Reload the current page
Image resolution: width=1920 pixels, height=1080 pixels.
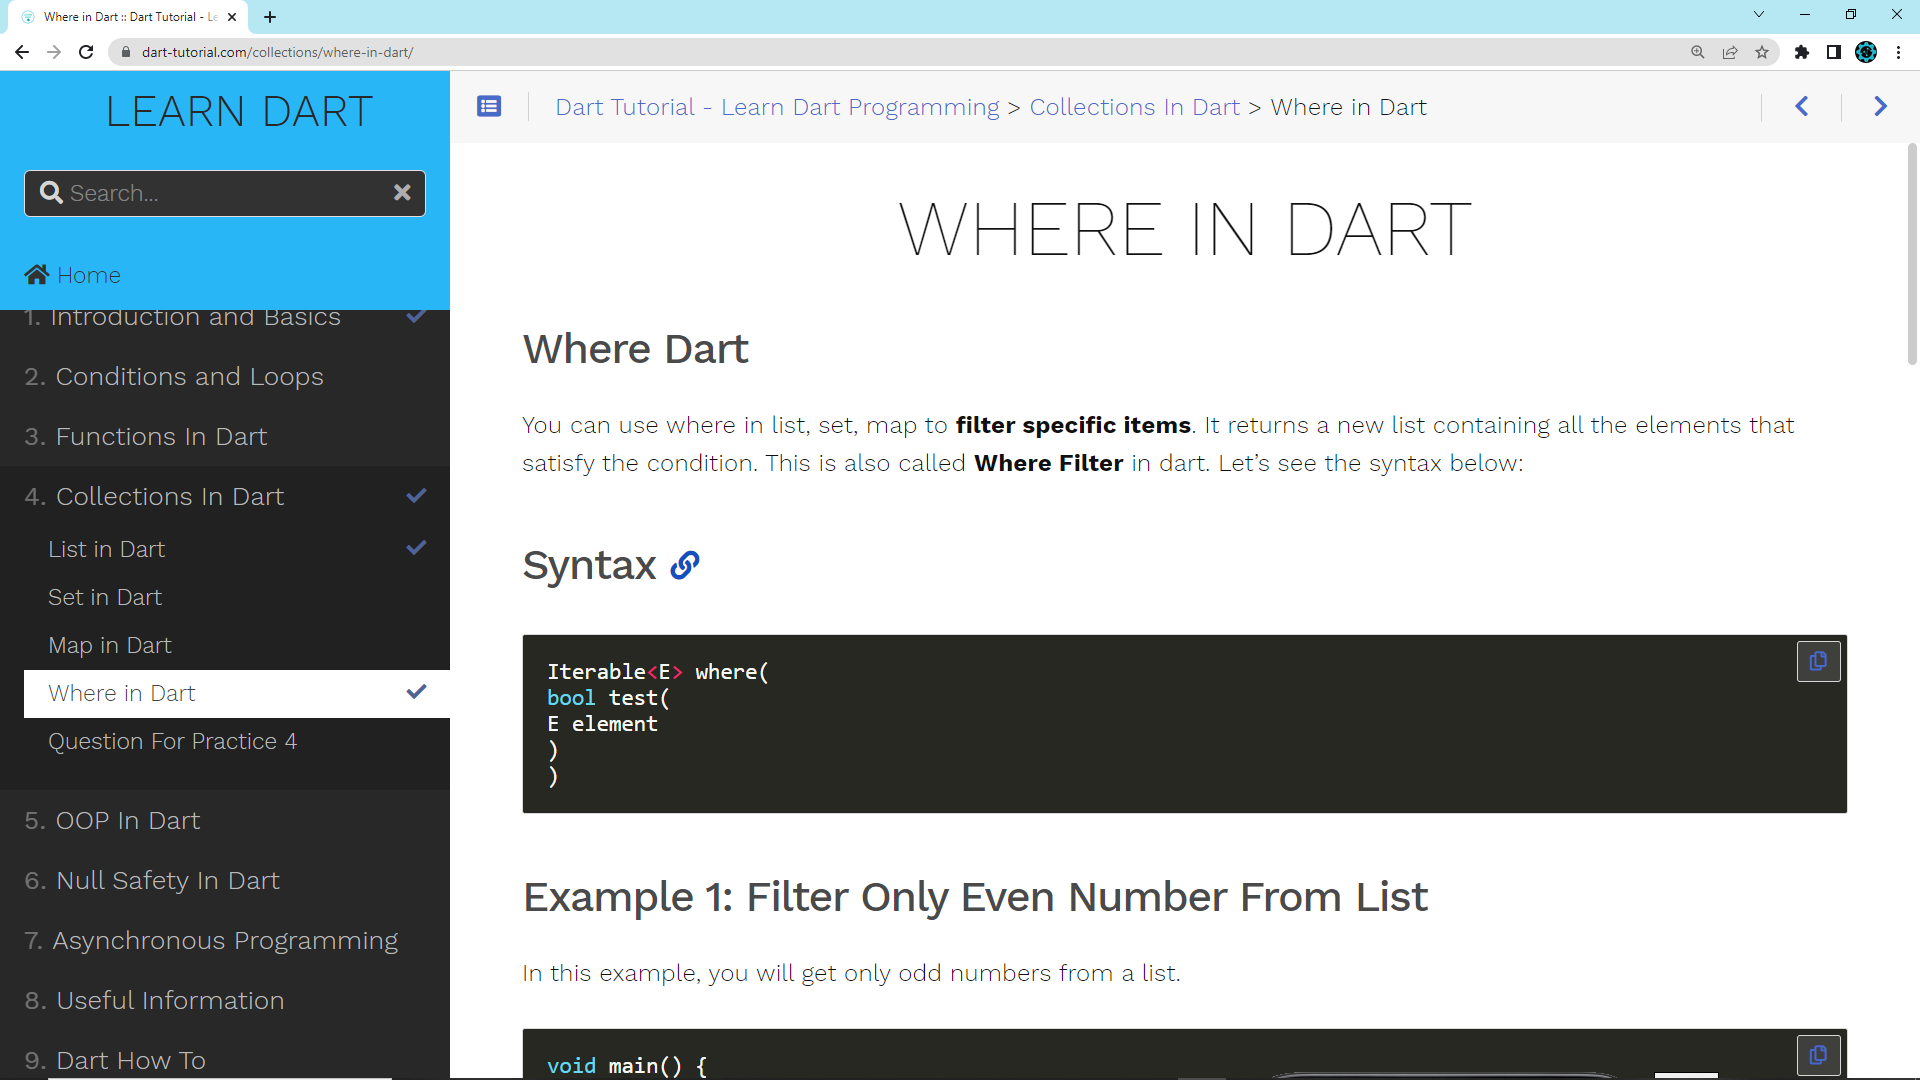coord(86,52)
